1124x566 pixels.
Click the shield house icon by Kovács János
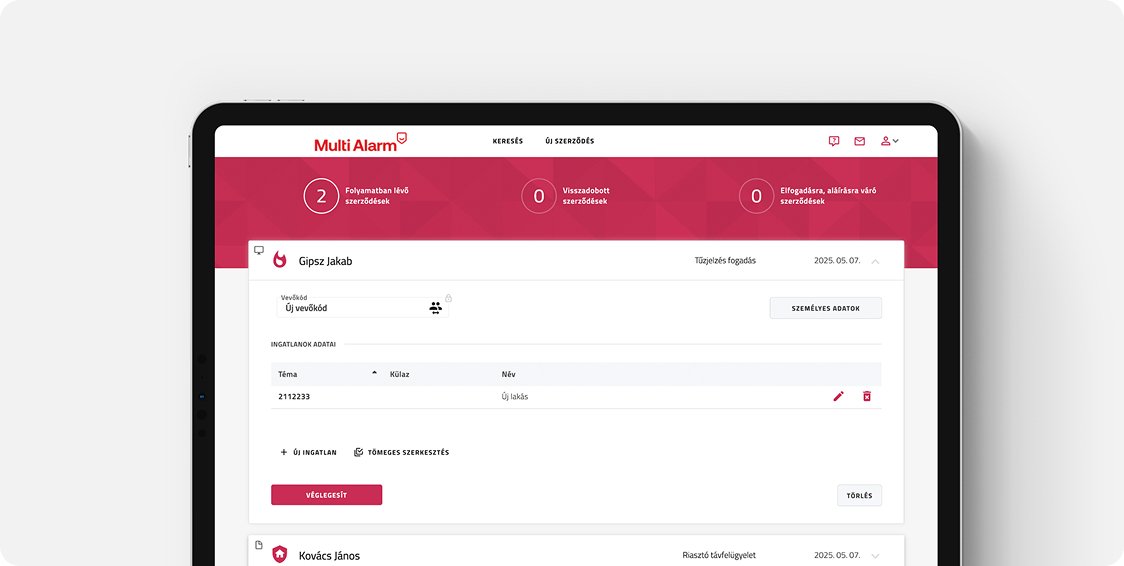[280, 554]
